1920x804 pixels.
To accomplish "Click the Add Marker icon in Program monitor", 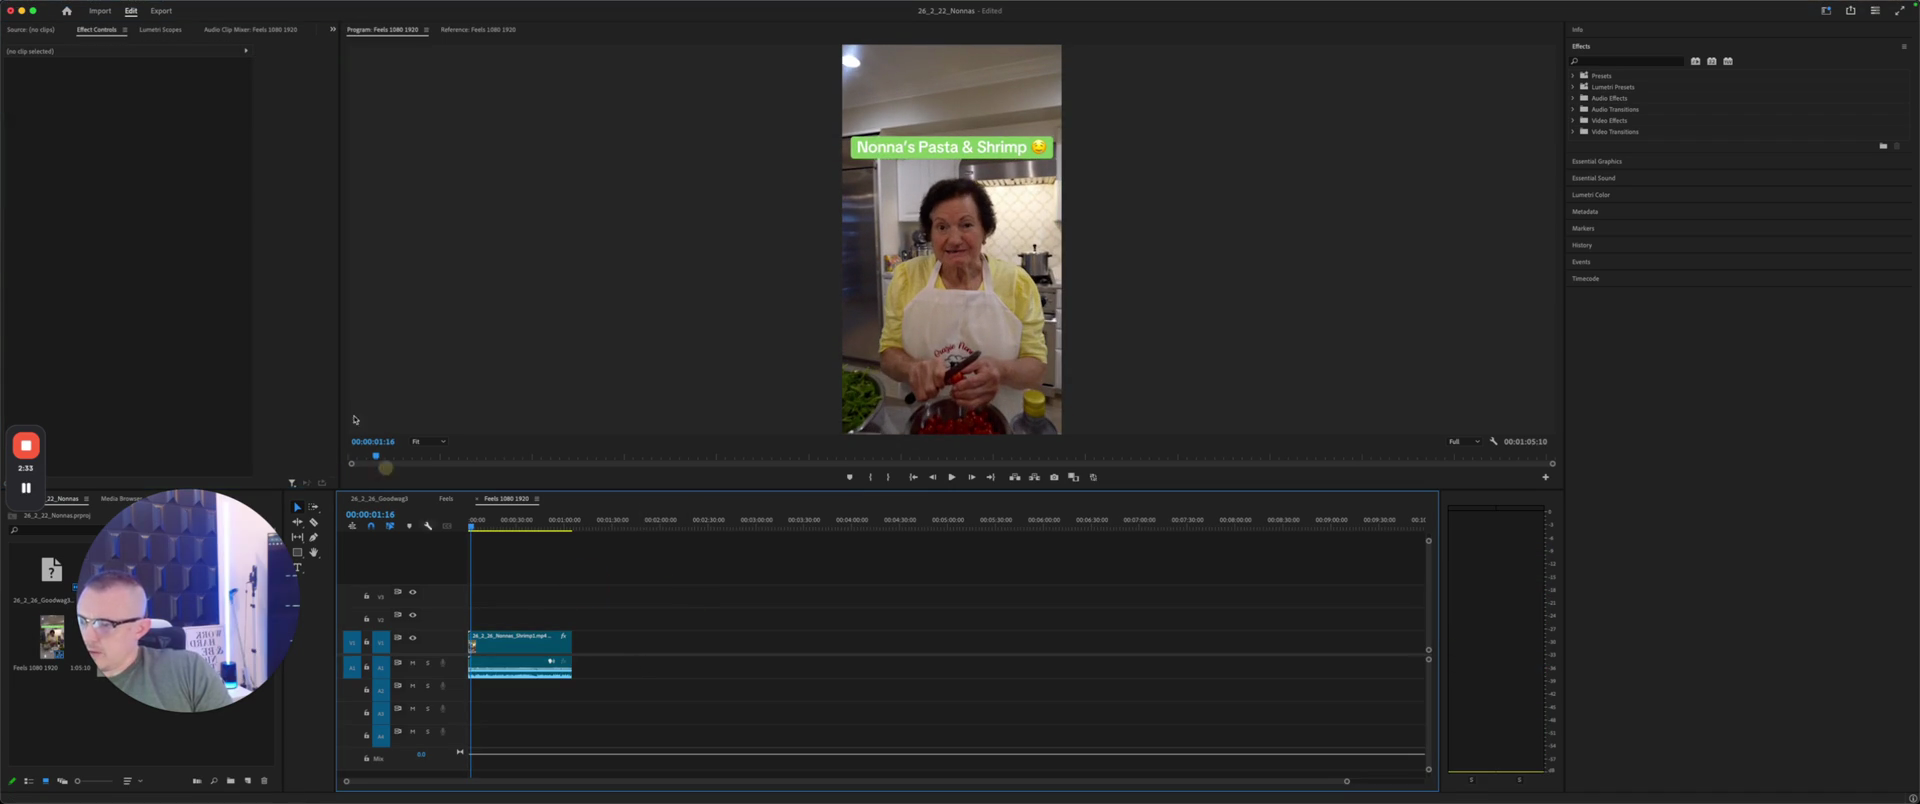I will 850,477.
